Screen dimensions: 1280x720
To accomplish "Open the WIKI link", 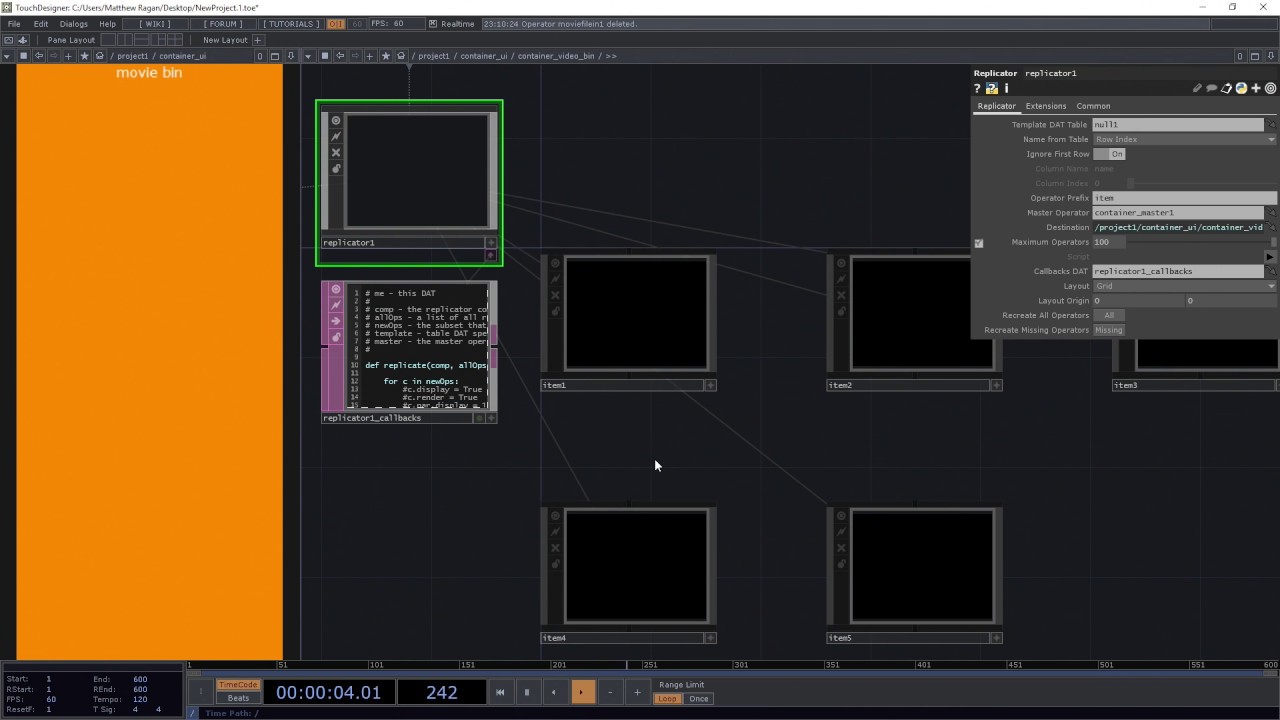I will pos(153,24).
